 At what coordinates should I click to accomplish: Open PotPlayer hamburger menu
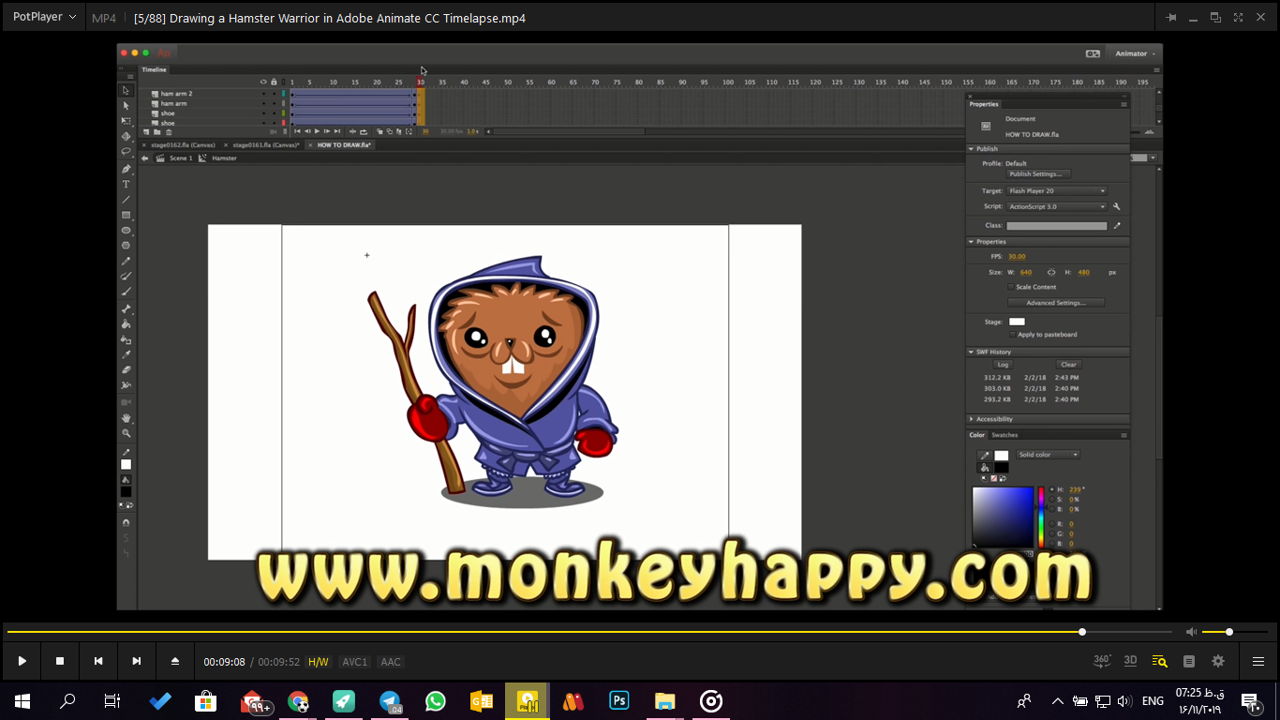click(x=1258, y=661)
